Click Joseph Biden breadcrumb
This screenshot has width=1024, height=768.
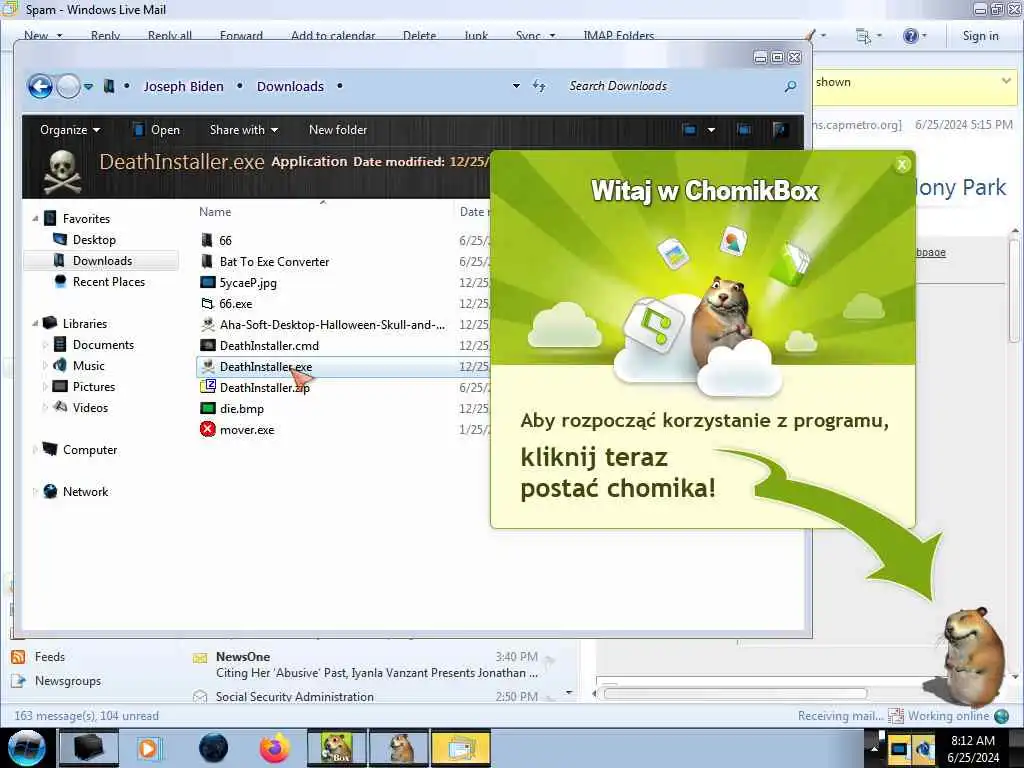tap(184, 86)
